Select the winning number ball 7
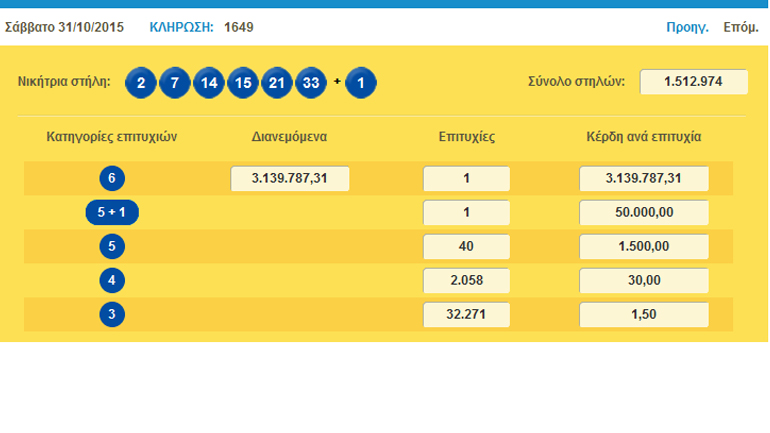This screenshot has height=433, width=770. (x=175, y=83)
